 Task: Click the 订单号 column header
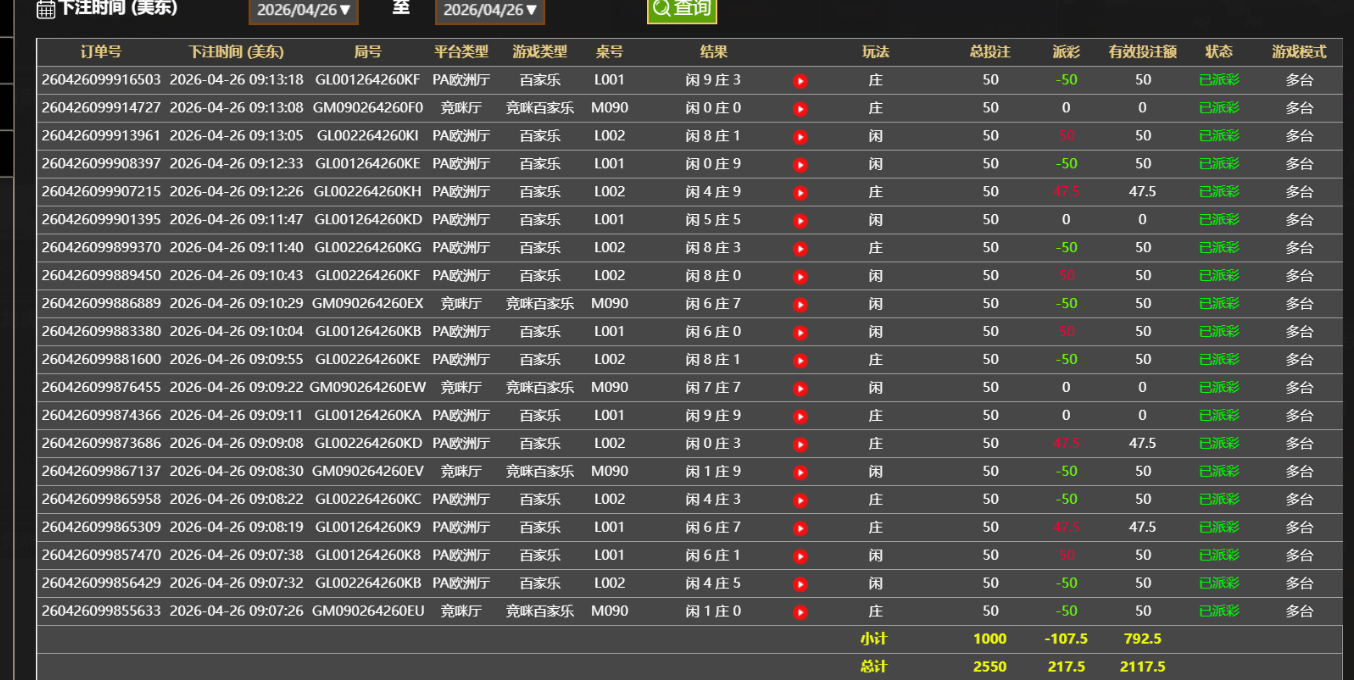(101, 52)
